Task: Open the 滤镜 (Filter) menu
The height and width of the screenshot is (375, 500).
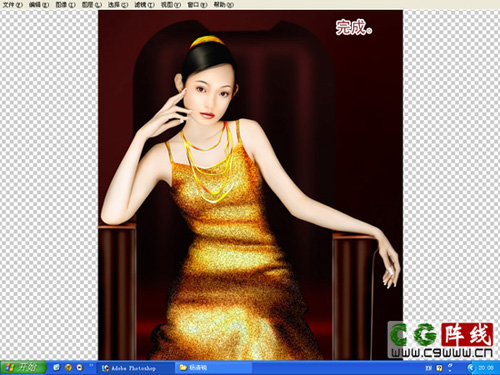Action: 144,5
